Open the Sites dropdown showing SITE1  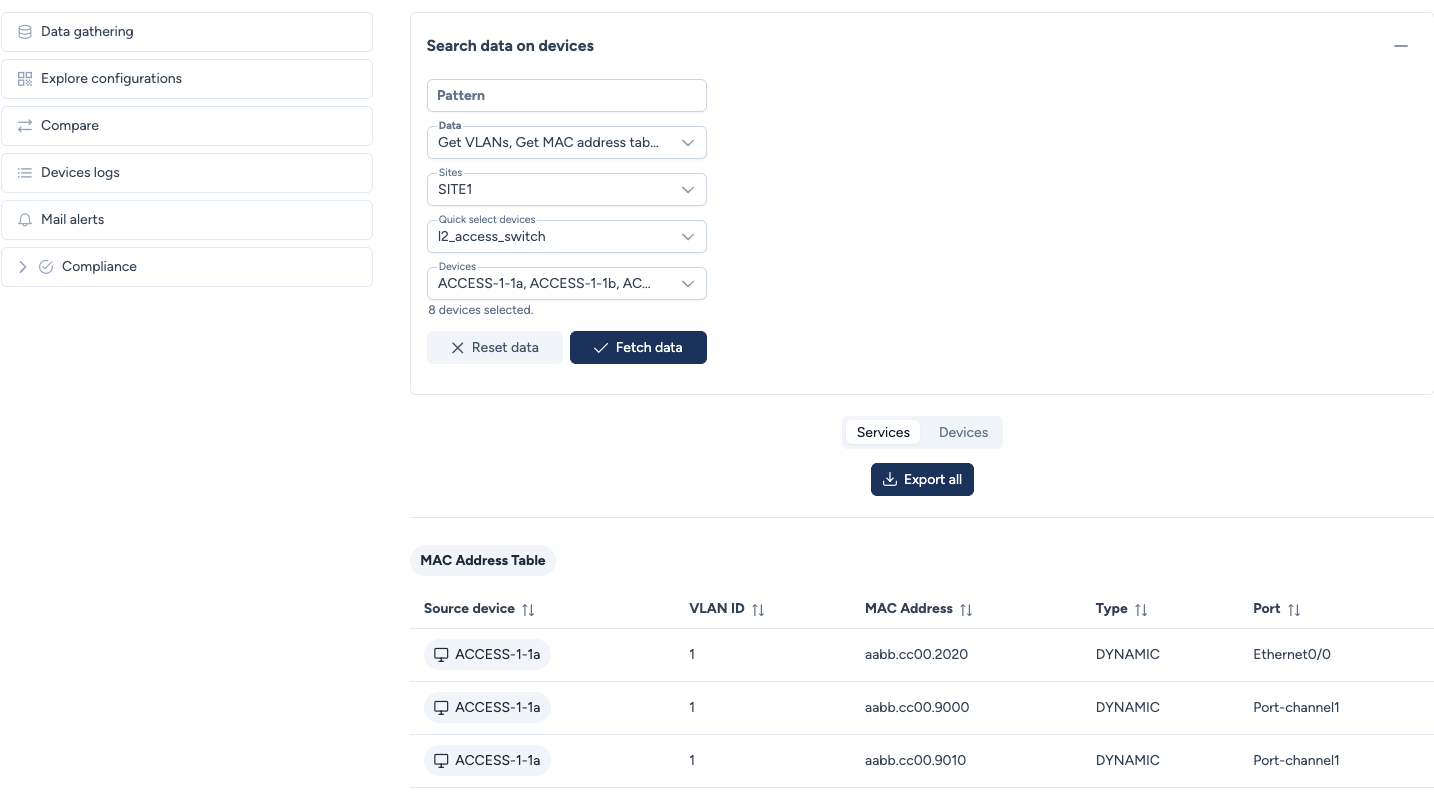point(566,190)
